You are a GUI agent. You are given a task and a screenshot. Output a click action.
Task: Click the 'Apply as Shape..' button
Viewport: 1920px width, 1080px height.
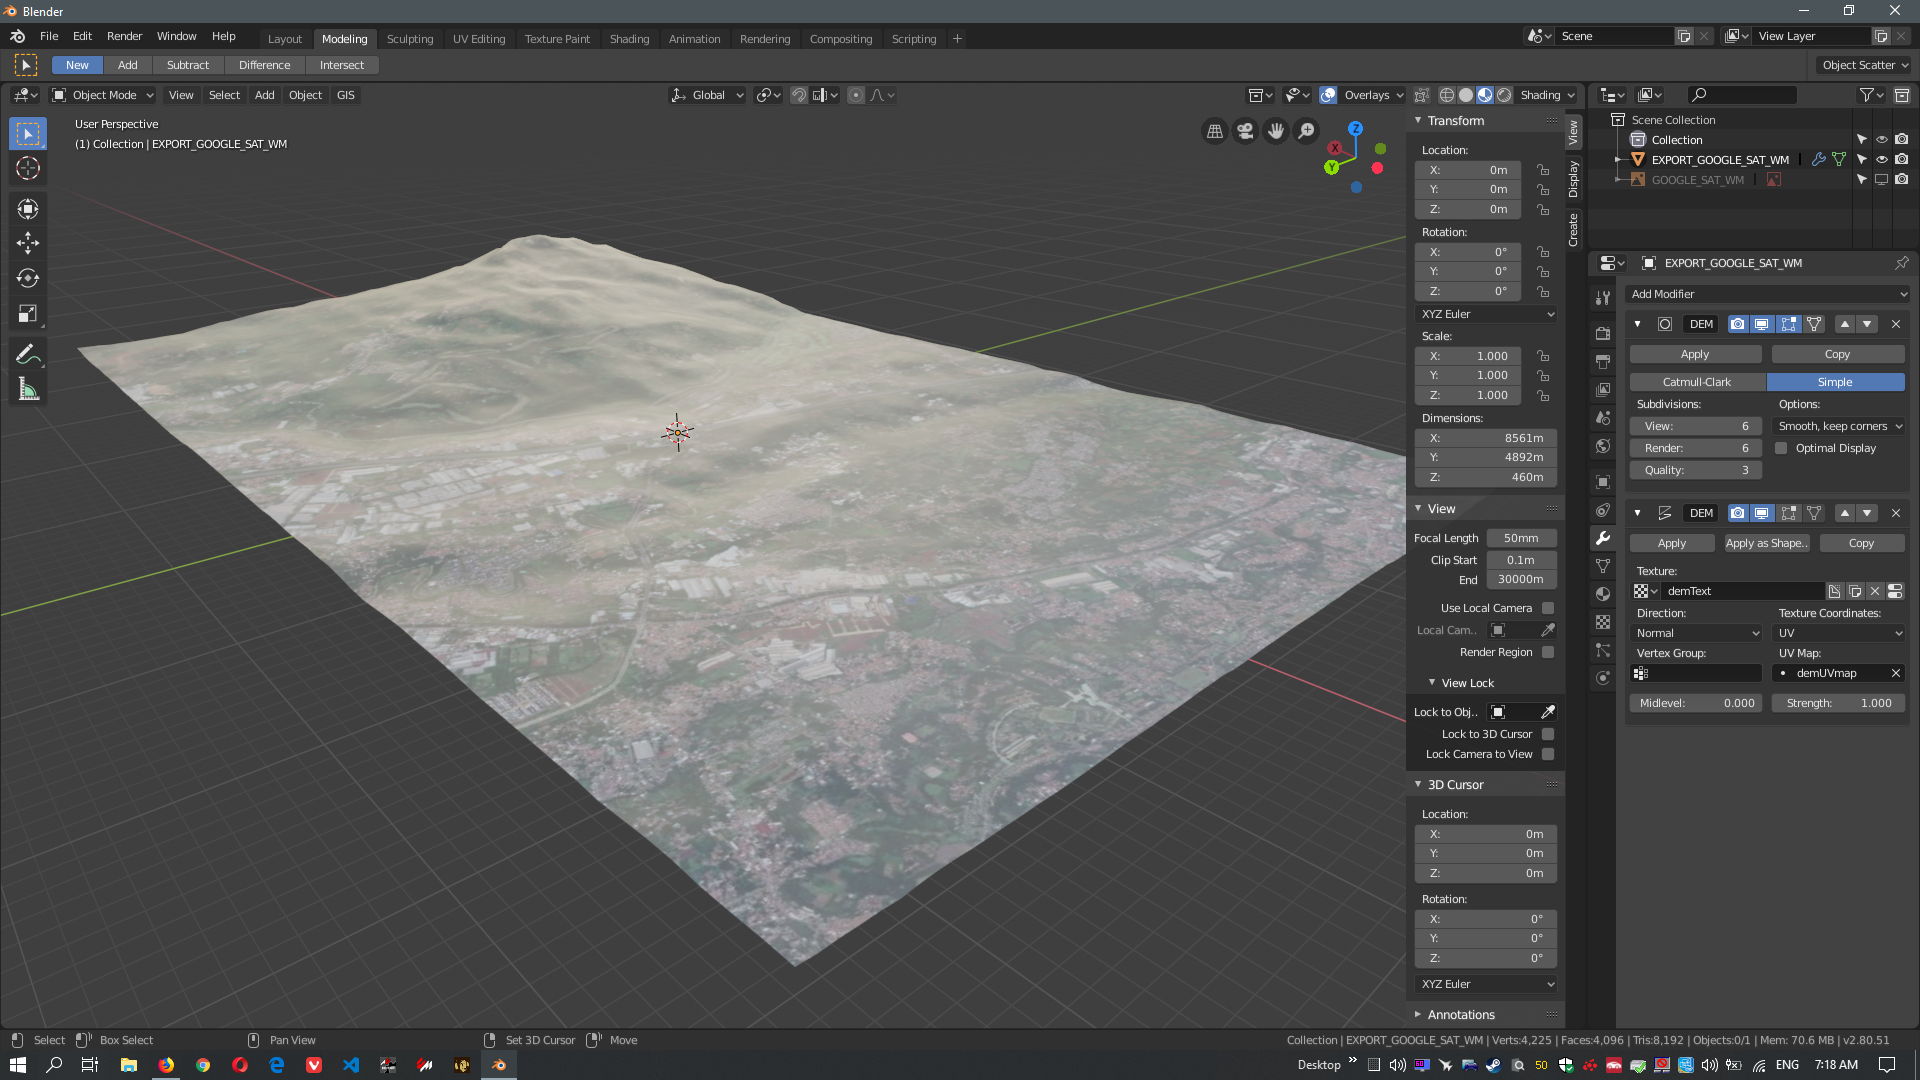coord(1766,543)
